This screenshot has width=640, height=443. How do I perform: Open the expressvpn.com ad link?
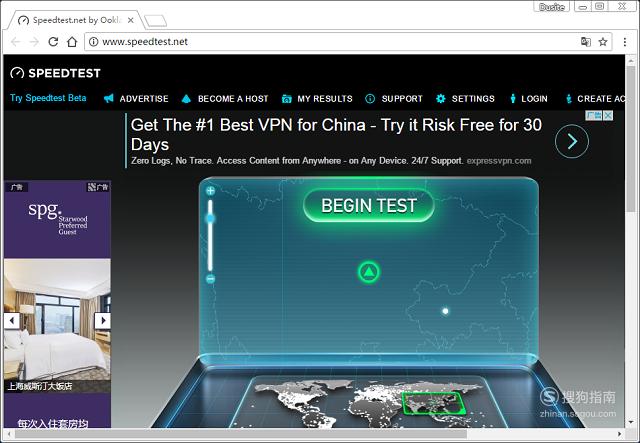tap(499, 161)
